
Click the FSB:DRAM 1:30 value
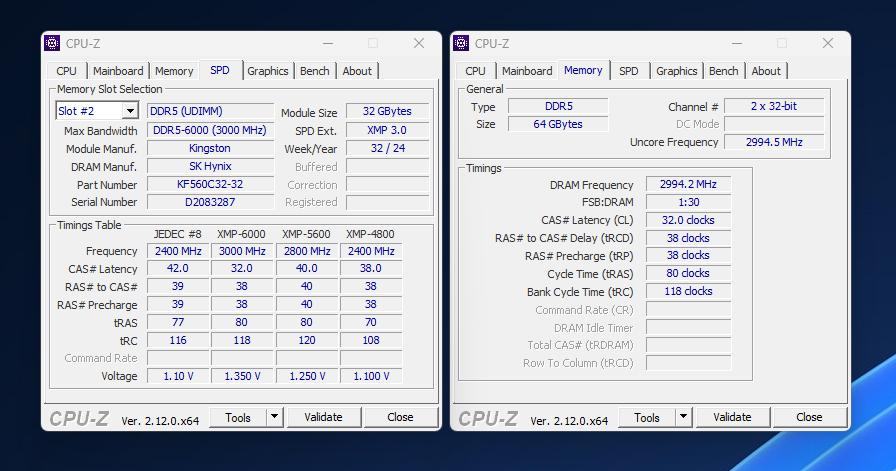tap(689, 202)
